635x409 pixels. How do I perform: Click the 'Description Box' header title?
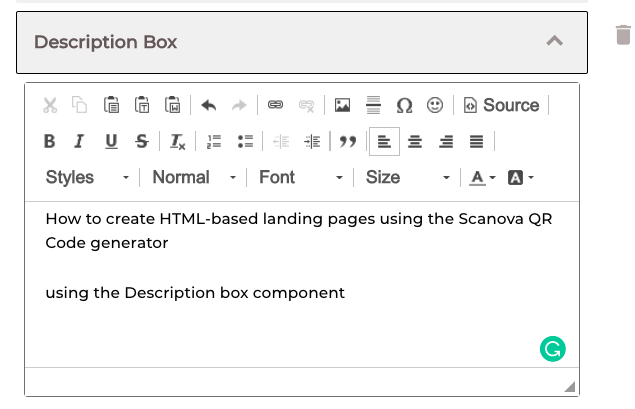[105, 42]
